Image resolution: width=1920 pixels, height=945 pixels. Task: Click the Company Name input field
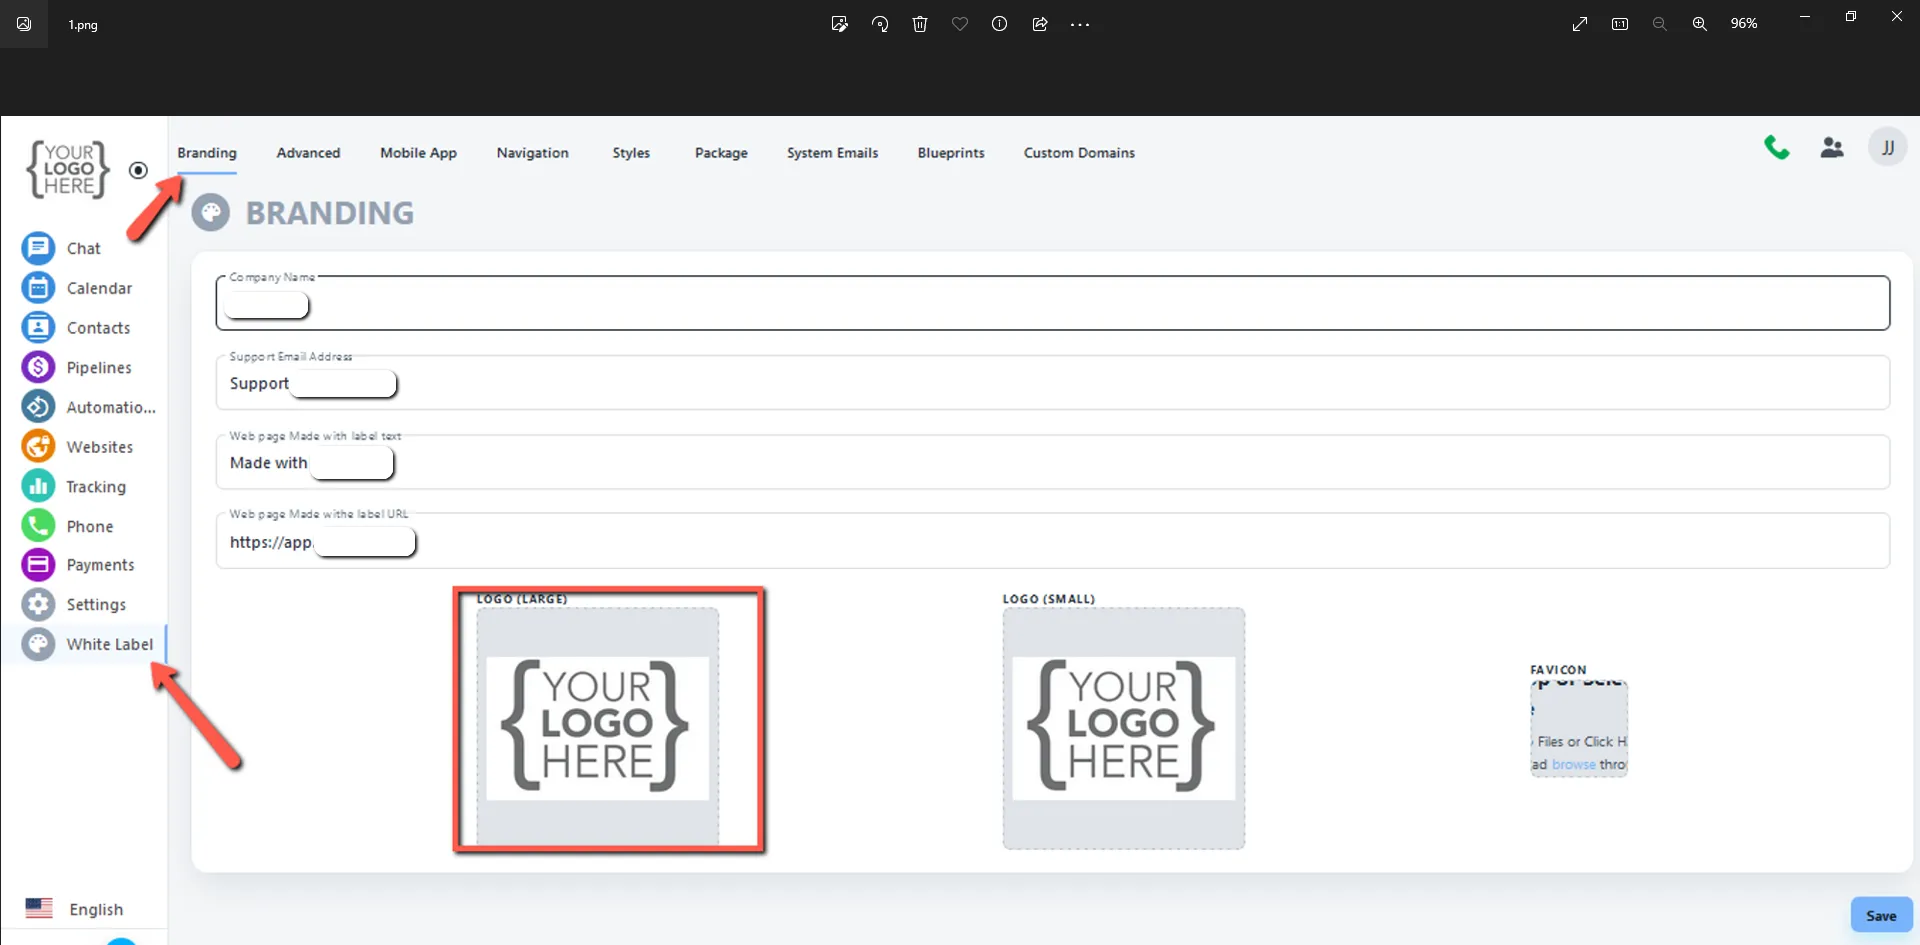point(1053,303)
